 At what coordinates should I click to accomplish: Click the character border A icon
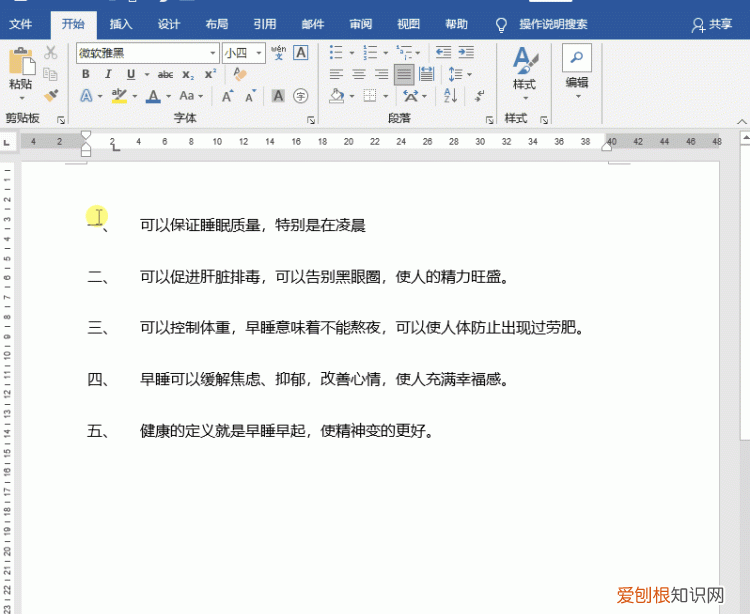[x=301, y=53]
